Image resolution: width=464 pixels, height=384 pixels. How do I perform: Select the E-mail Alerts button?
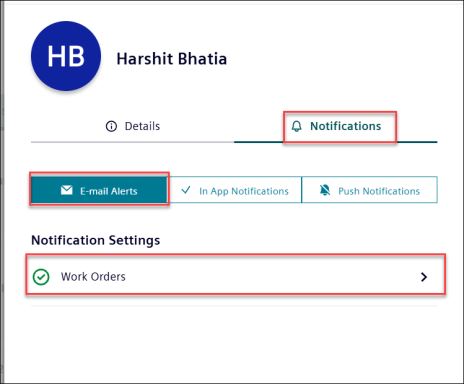tap(99, 190)
